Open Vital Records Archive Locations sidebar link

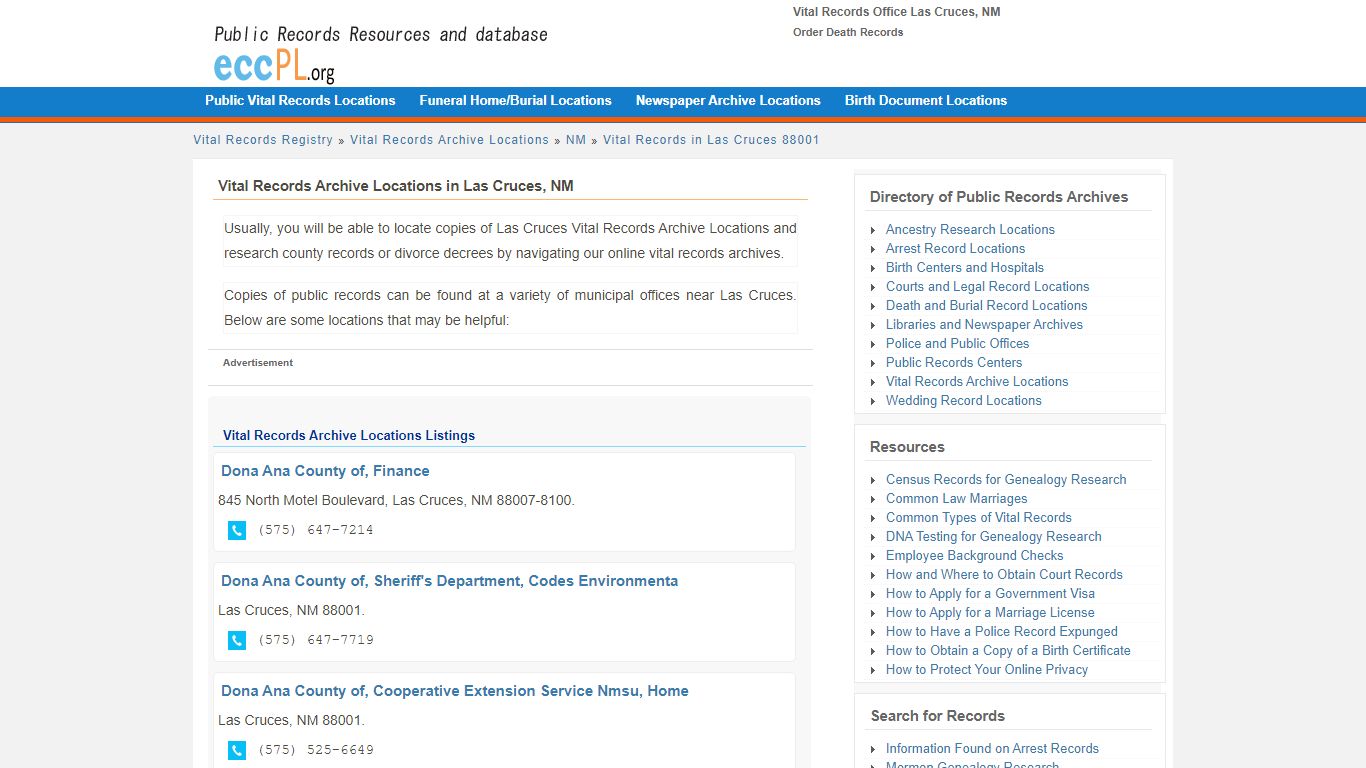[977, 381]
